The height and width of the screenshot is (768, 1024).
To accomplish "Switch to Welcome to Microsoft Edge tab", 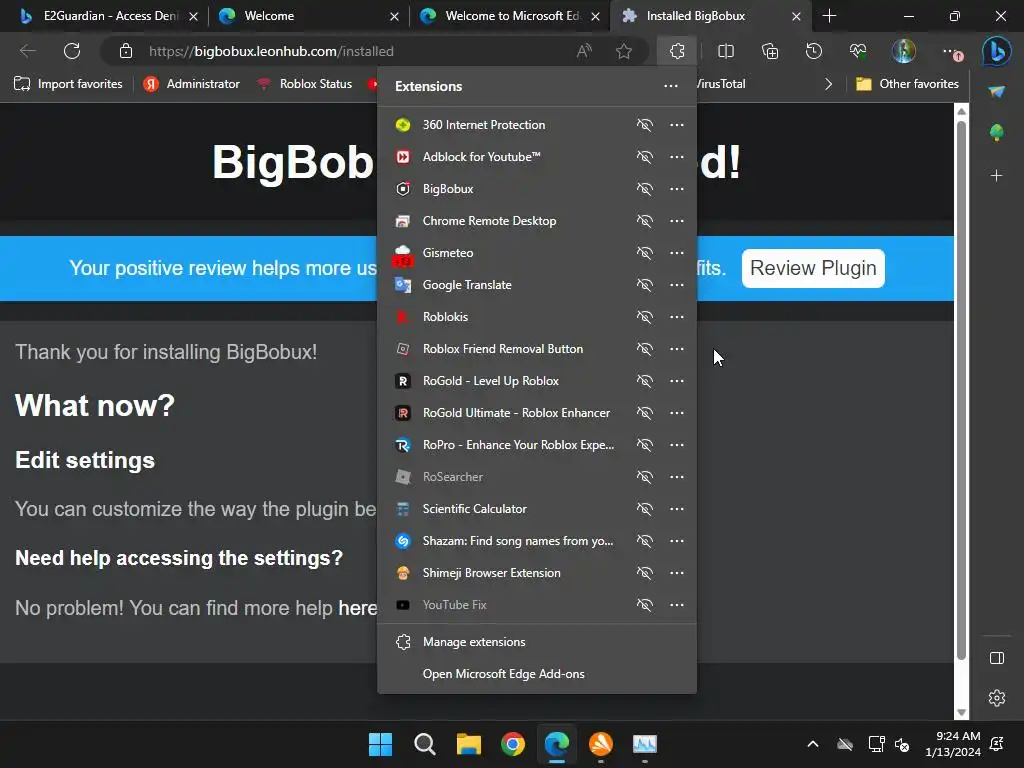I will point(509,16).
